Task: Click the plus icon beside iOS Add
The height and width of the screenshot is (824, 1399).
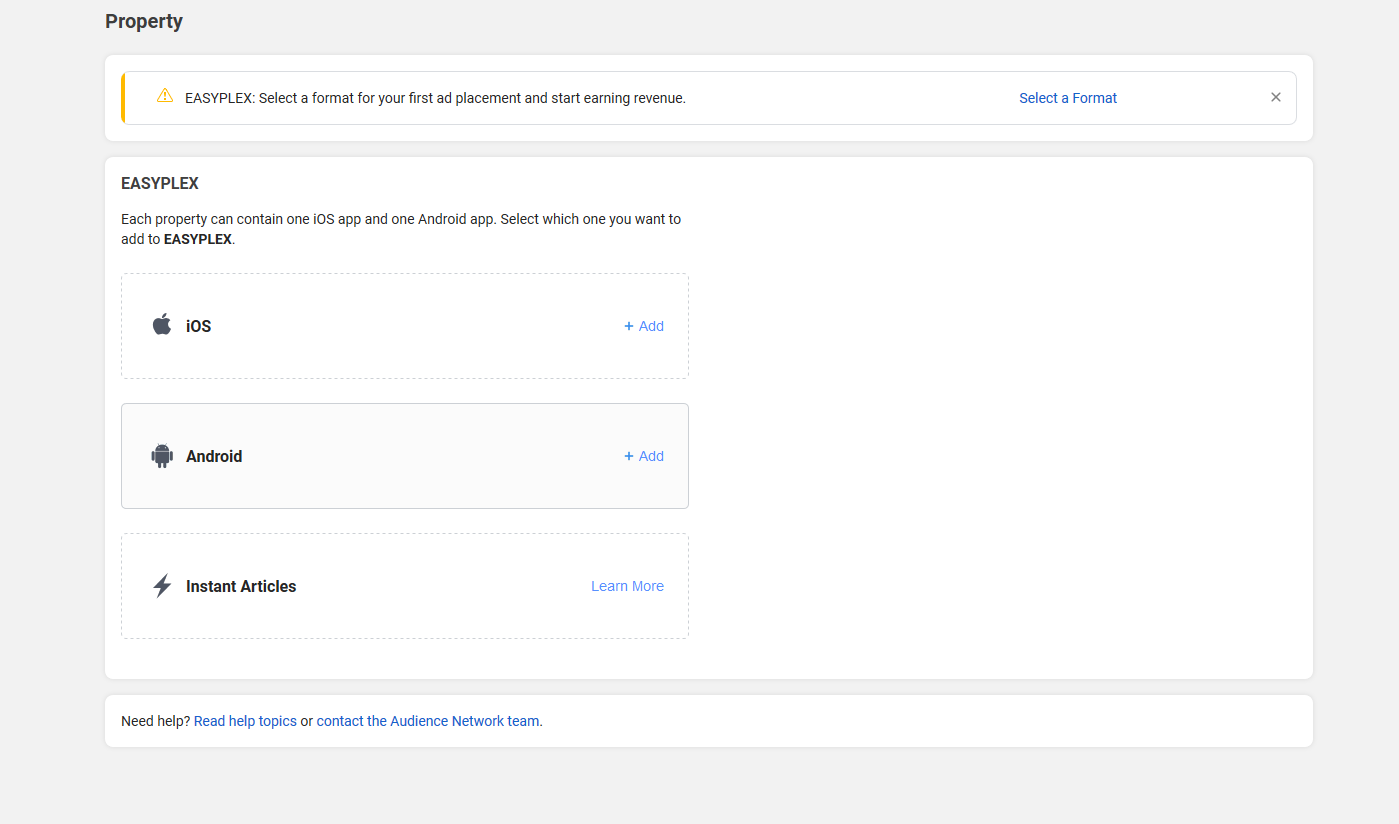Action: 629,325
